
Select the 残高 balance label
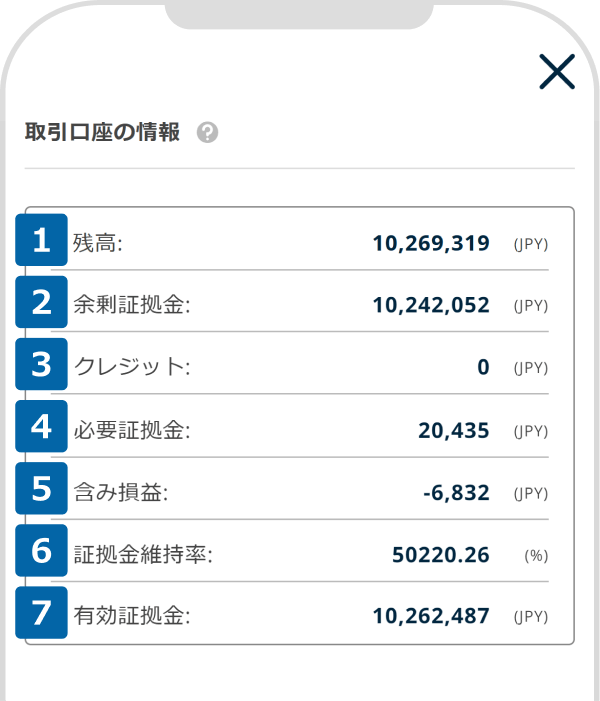[x=97, y=243]
